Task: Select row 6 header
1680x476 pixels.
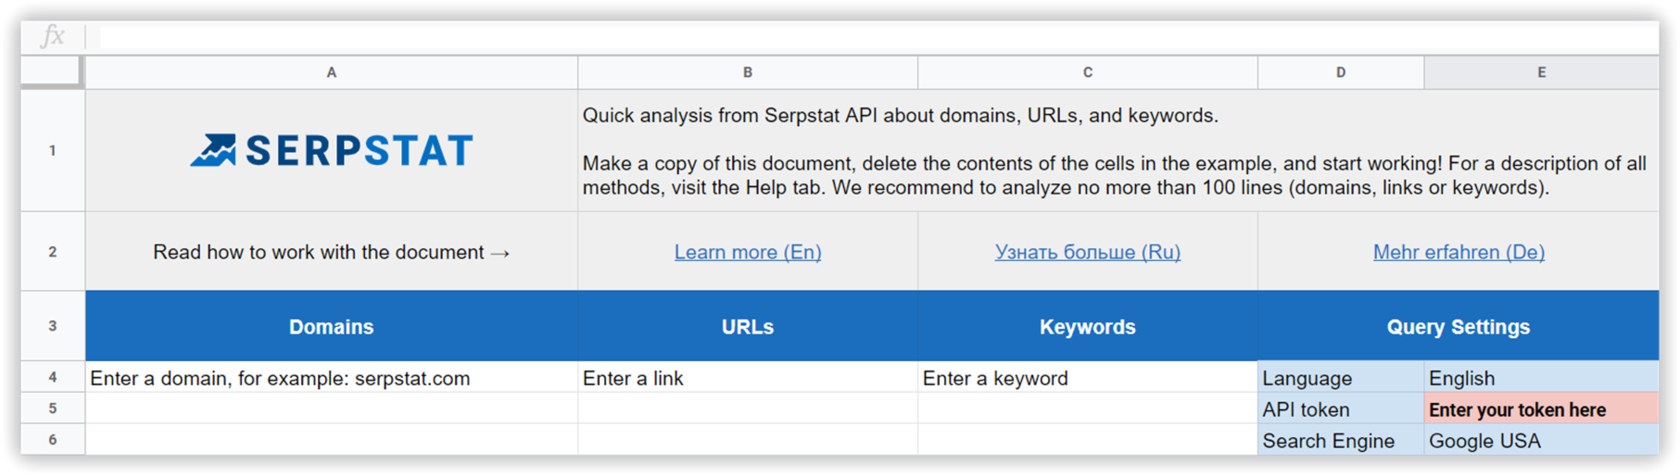Action: [x=52, y=439]
